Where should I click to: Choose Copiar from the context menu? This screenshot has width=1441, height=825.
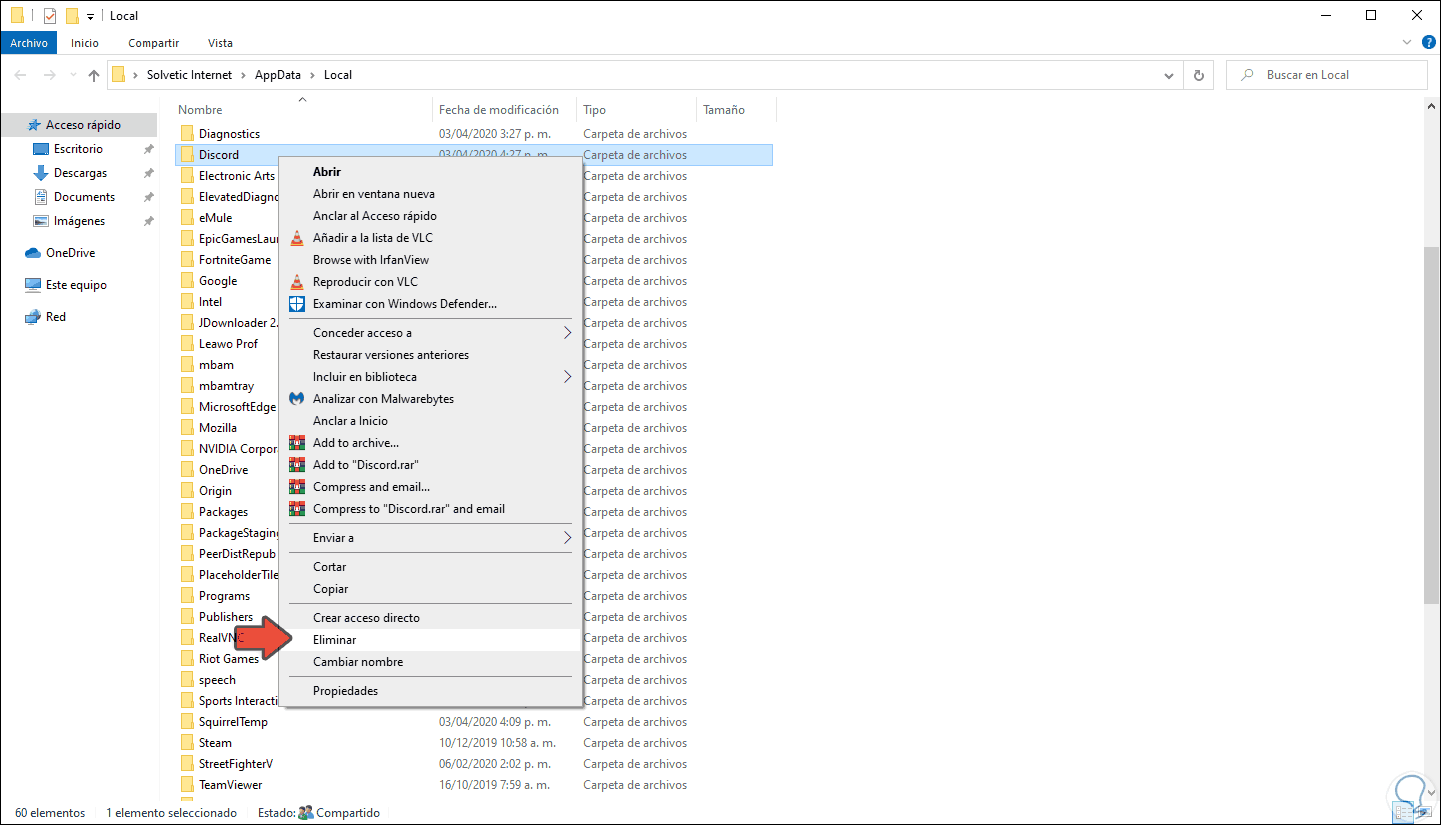pyautogui.click(x=431, y=589)
